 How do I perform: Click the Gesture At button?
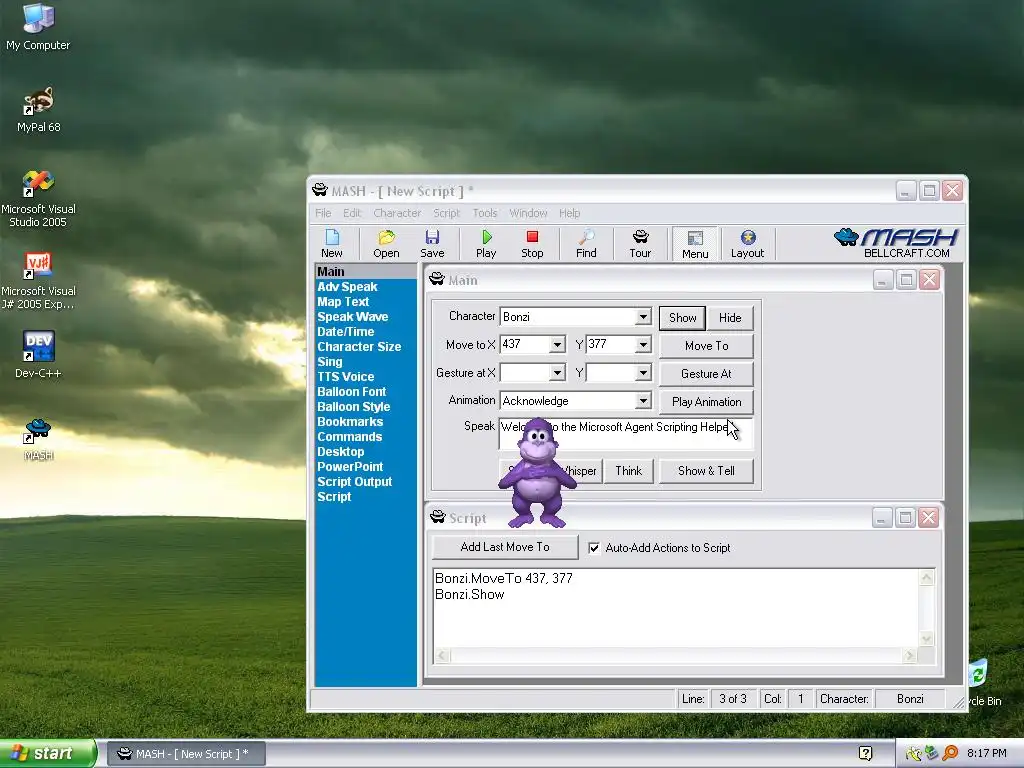pos(707,374)
